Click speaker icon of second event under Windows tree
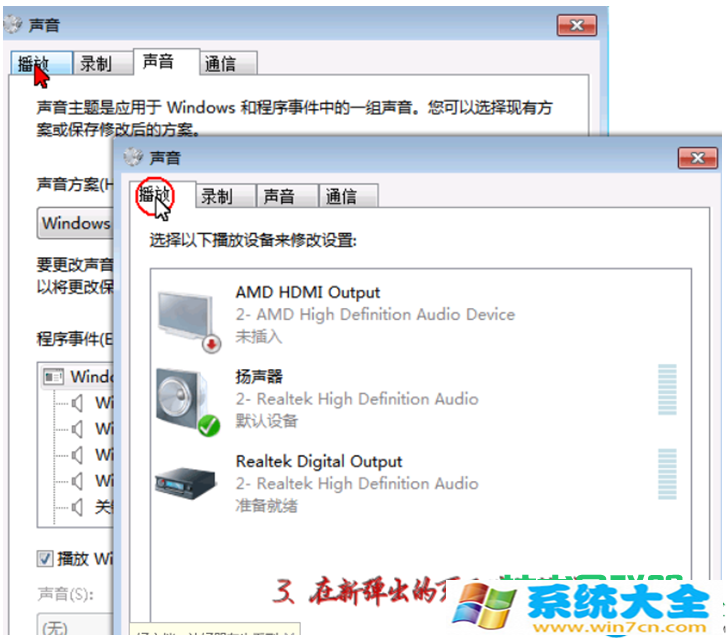Image resolution: width=728 pixels, height=640 pixels. [78, 429]
